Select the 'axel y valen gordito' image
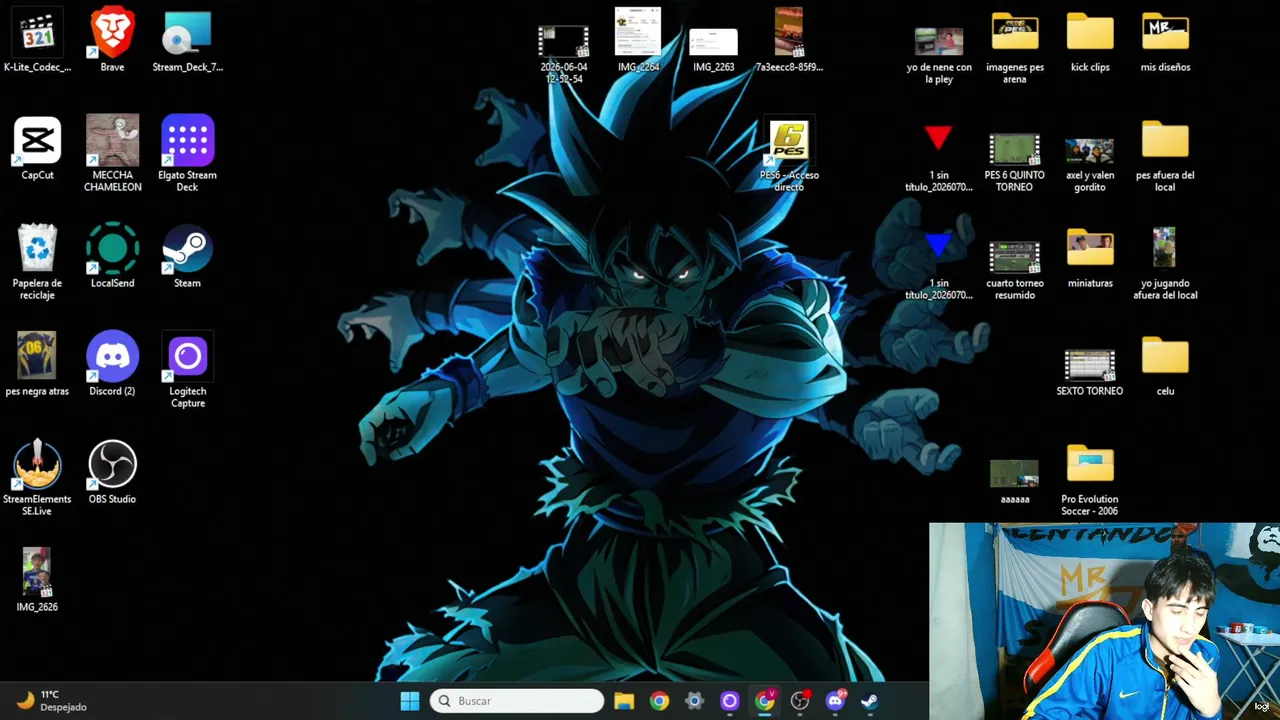The height and width of the screenshot is (720, 1280). coord(1090,165)
